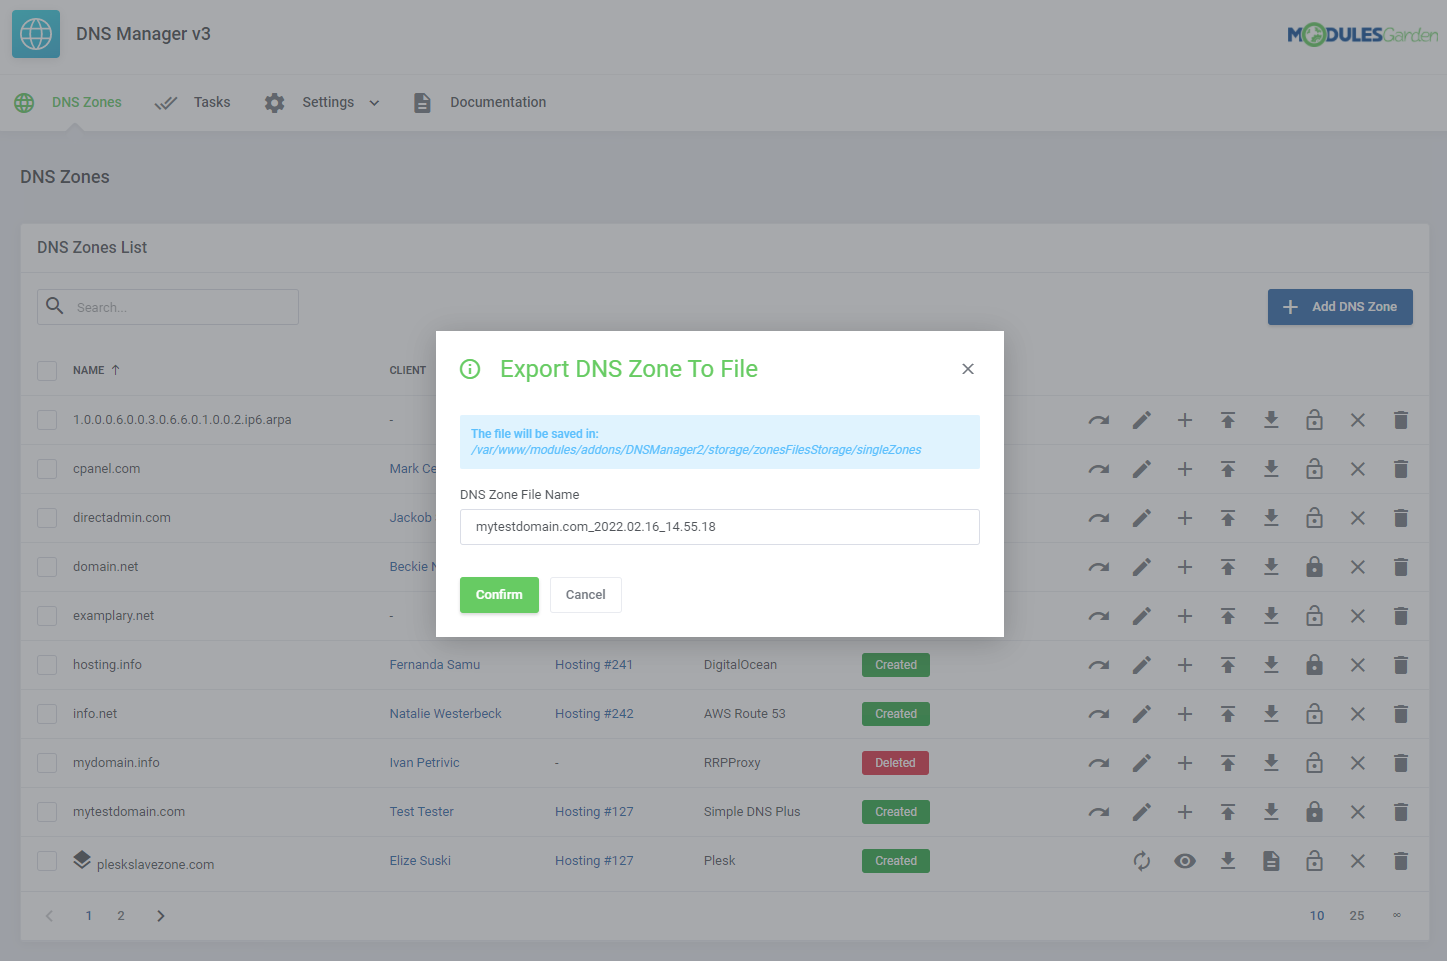Click the download export icon for directadmin.com

(1270, 518)
